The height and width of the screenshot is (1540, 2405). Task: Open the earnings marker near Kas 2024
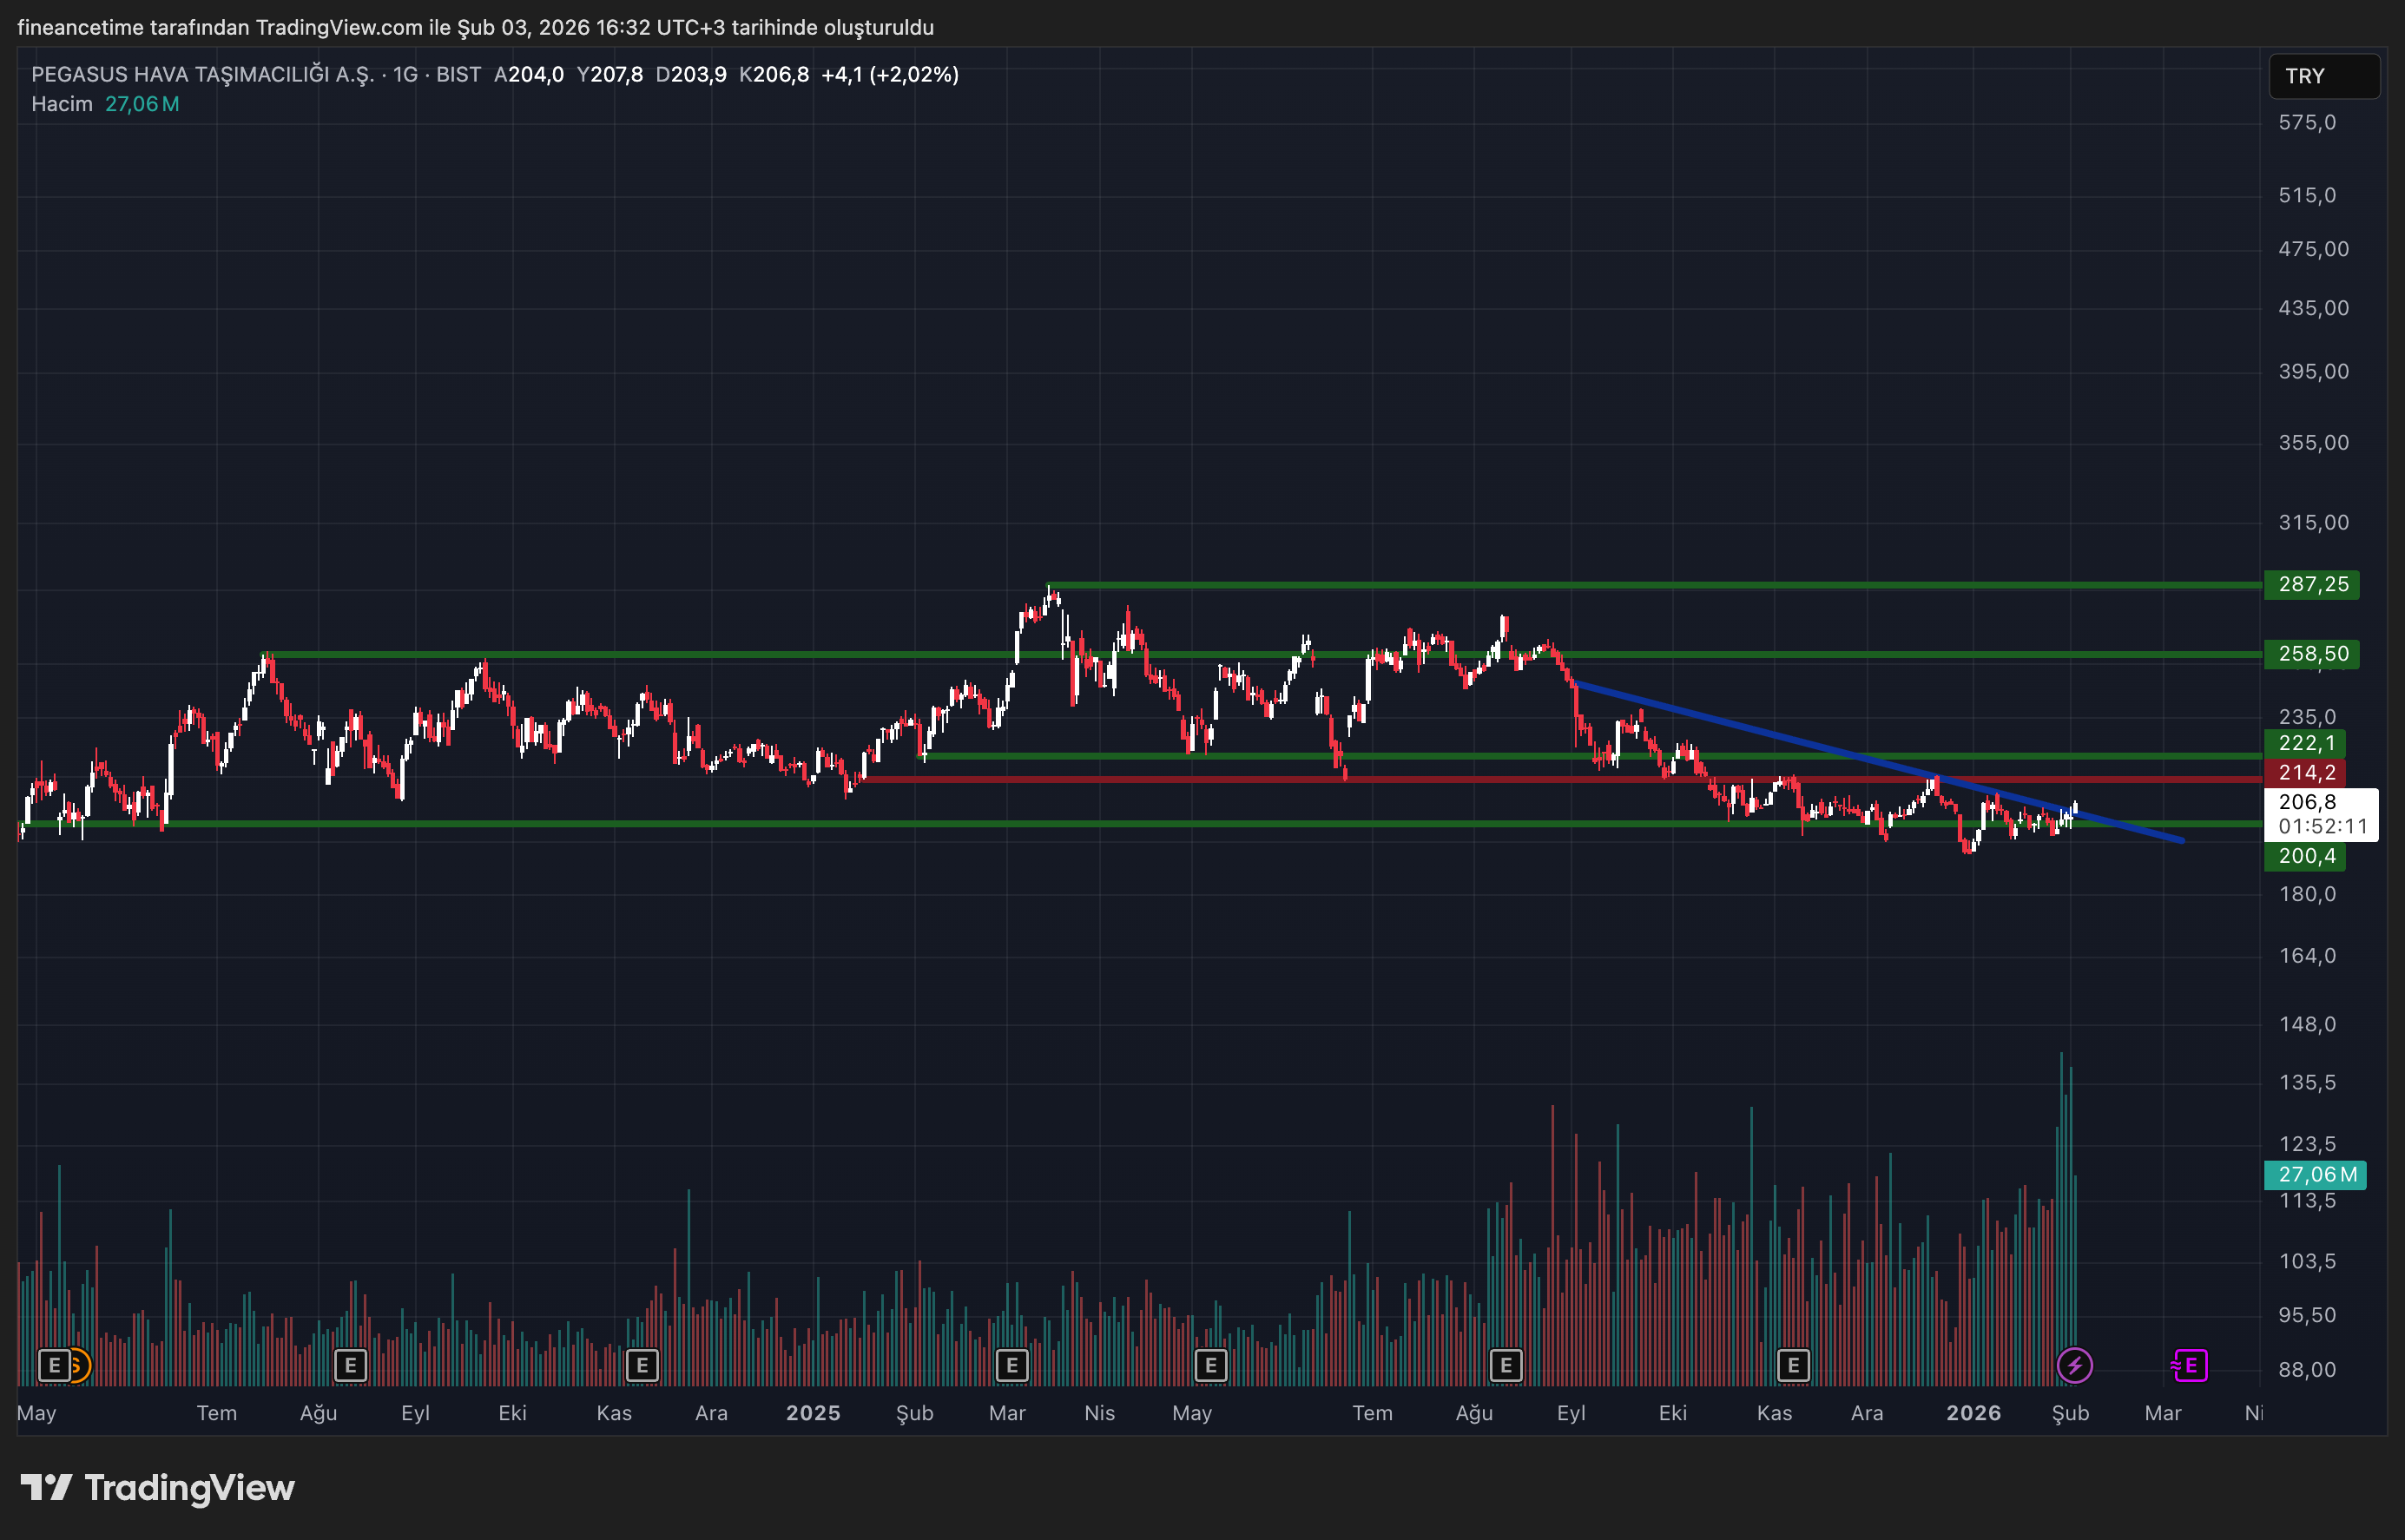coord(642,1365)
